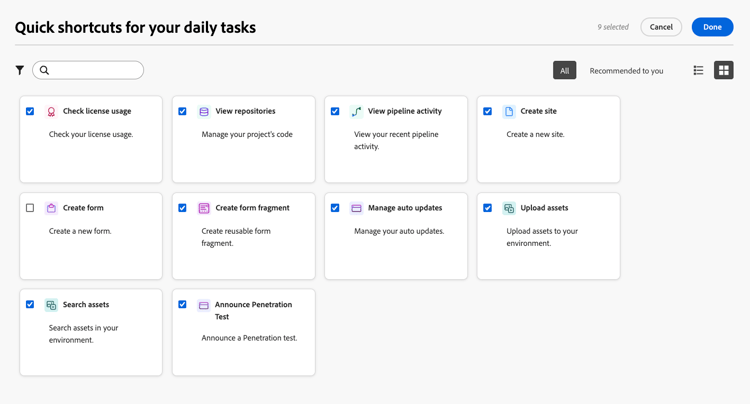Uncheck the Manage auto updates checkbox
750x404 pixels.
point(335,208)
